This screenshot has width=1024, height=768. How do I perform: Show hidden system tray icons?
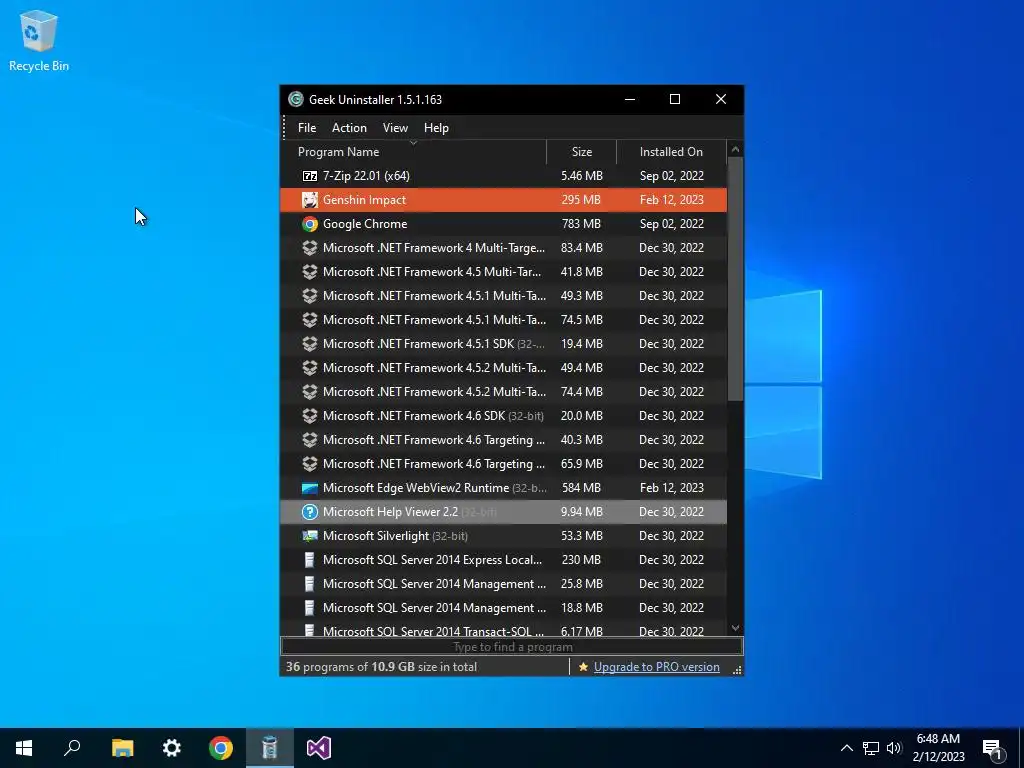(x=846, y=748)
